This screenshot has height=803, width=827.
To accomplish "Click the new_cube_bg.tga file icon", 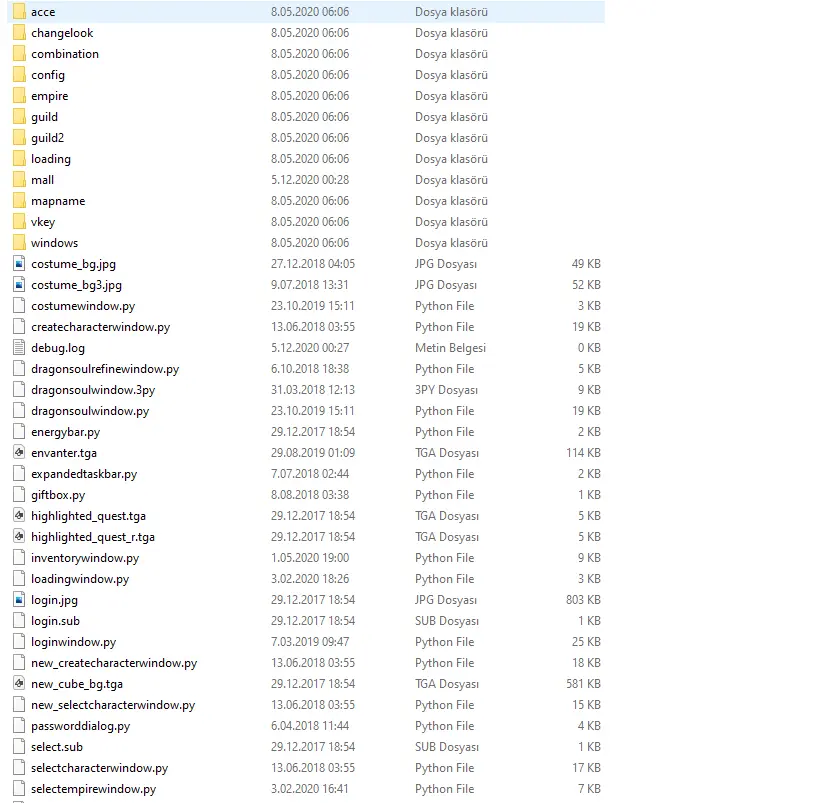I will (19, 684).
